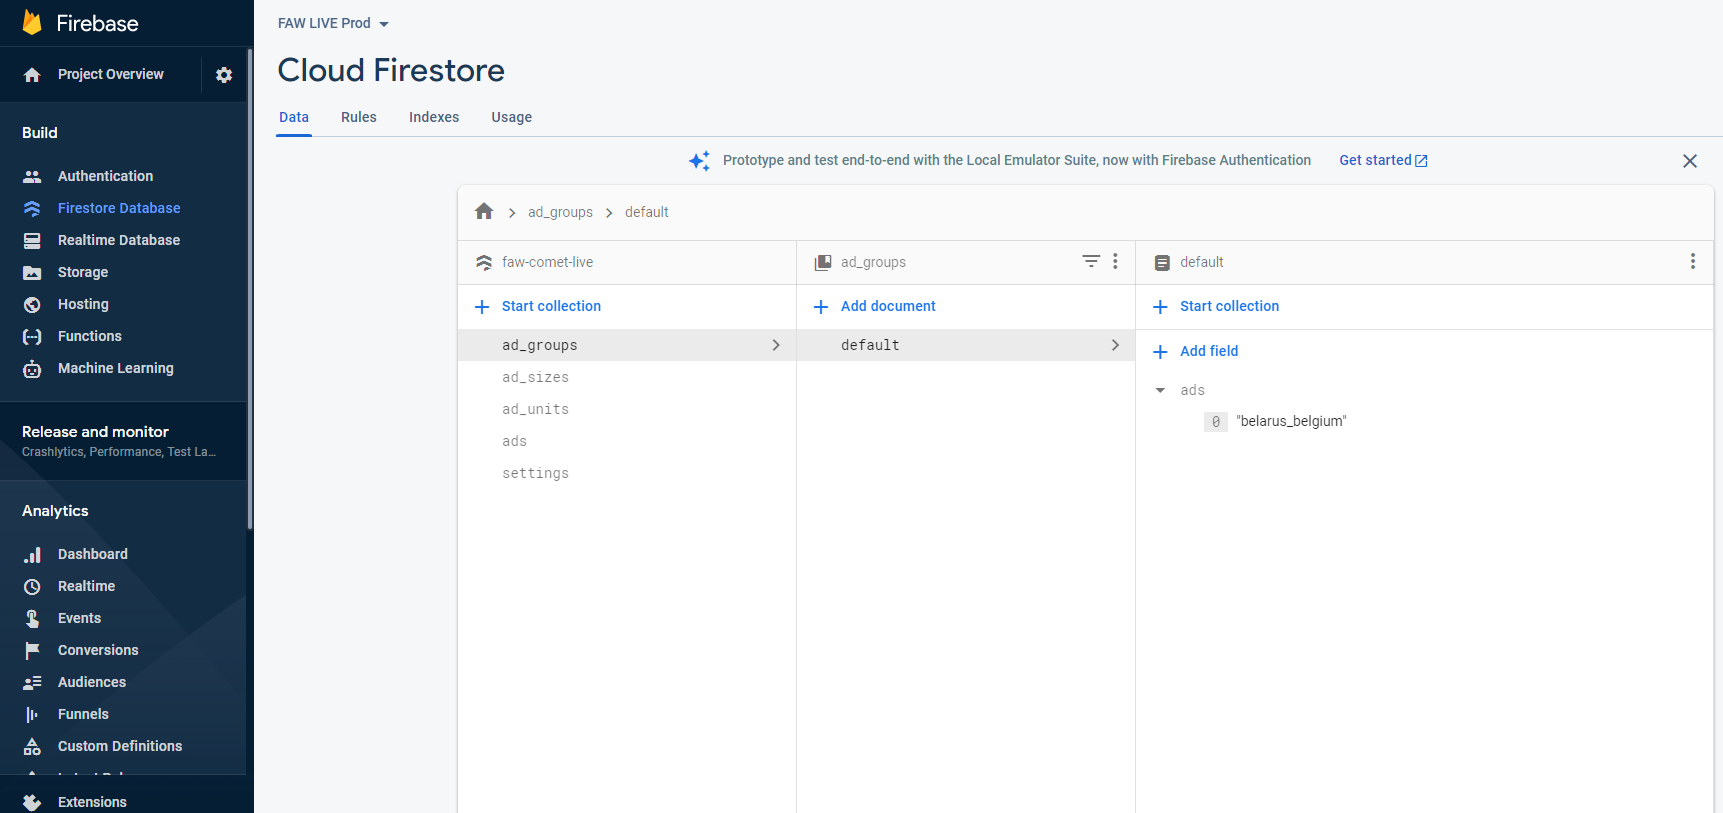
Task: Open ad_groups collection three-dot menu
Action: 1115,261
